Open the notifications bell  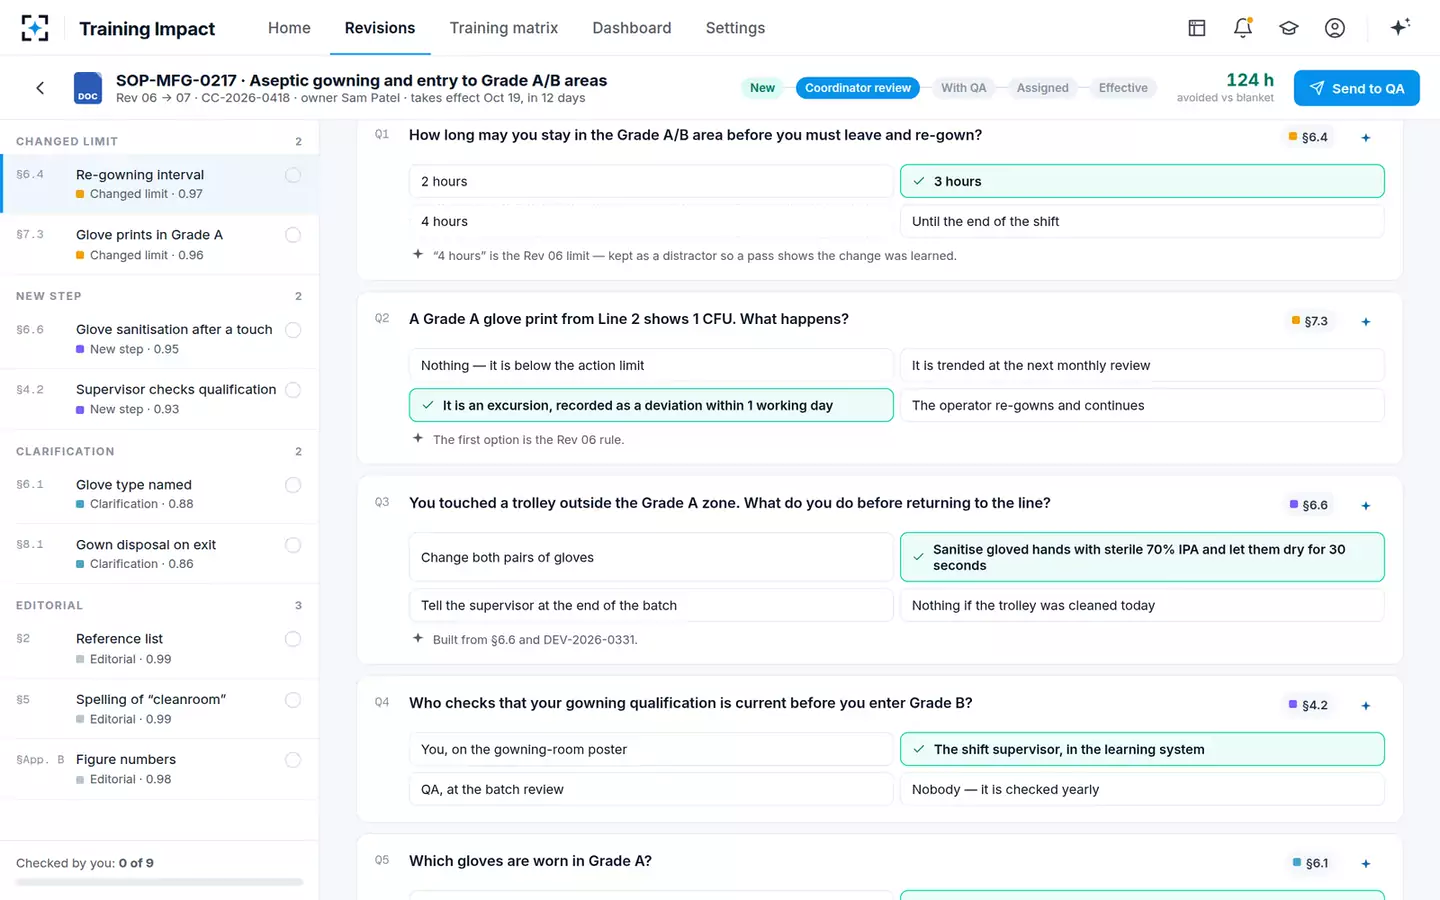[1243, 28]
